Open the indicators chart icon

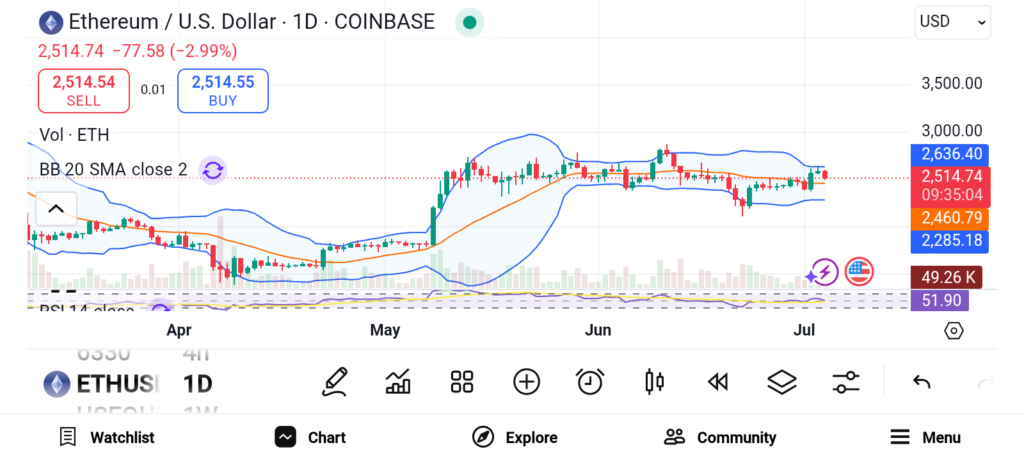tap(399, 381)
